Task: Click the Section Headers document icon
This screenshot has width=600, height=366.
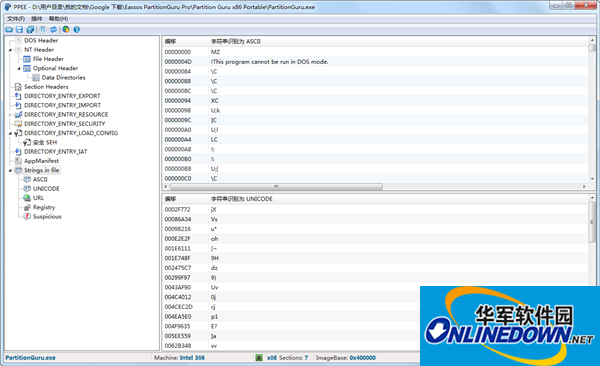Action: 18,87
